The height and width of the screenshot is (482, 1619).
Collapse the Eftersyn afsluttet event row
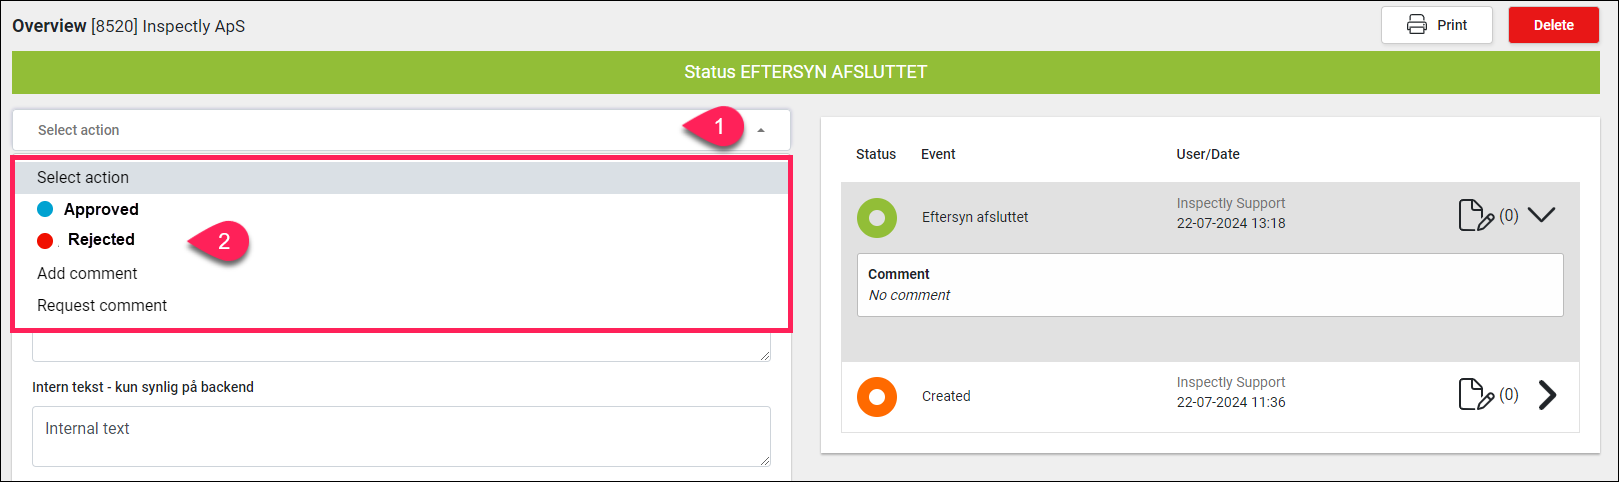(x=1542, y=214)
